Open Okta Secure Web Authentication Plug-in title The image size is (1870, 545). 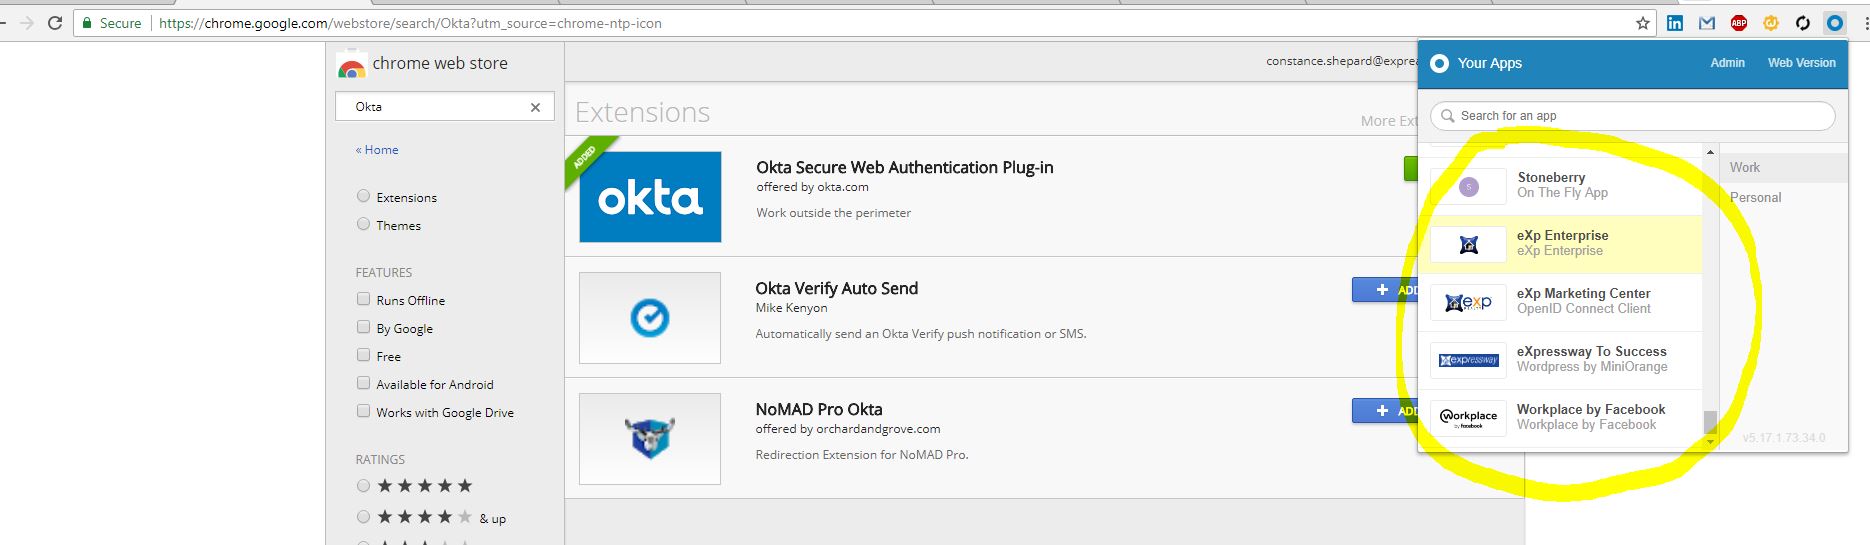pos(905,168)
